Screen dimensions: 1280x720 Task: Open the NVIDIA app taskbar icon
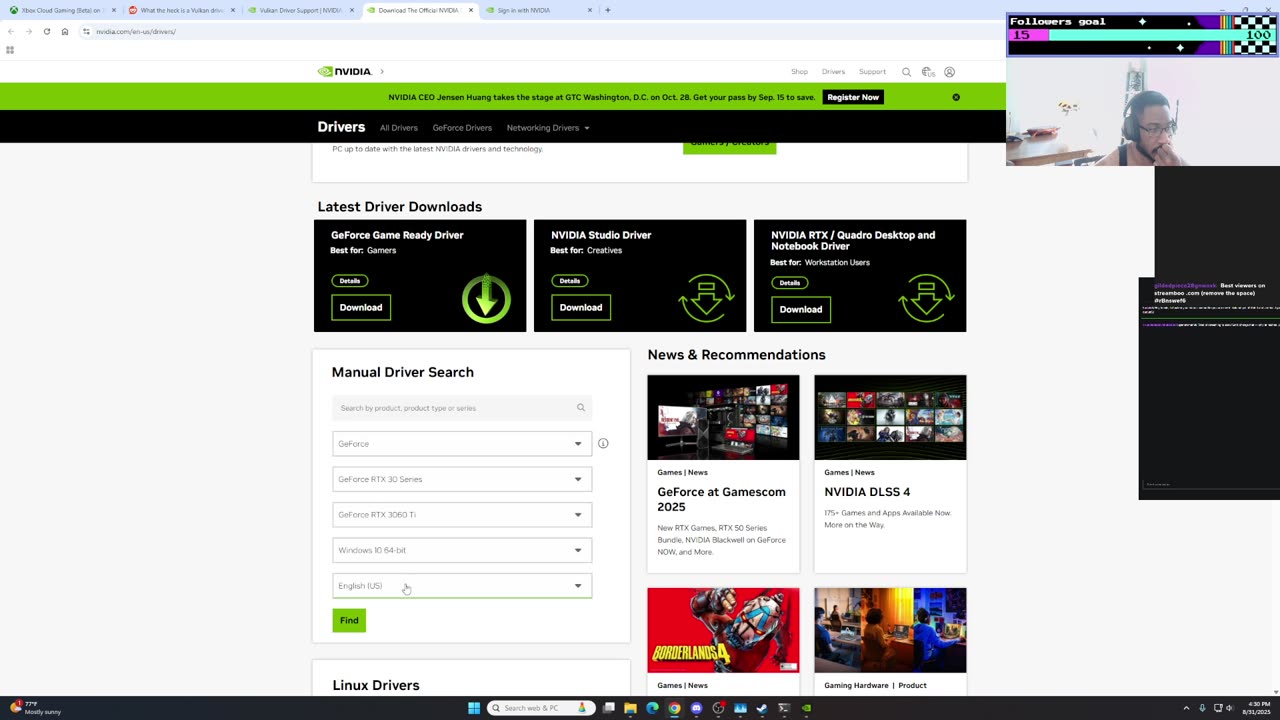pos(806,708)
